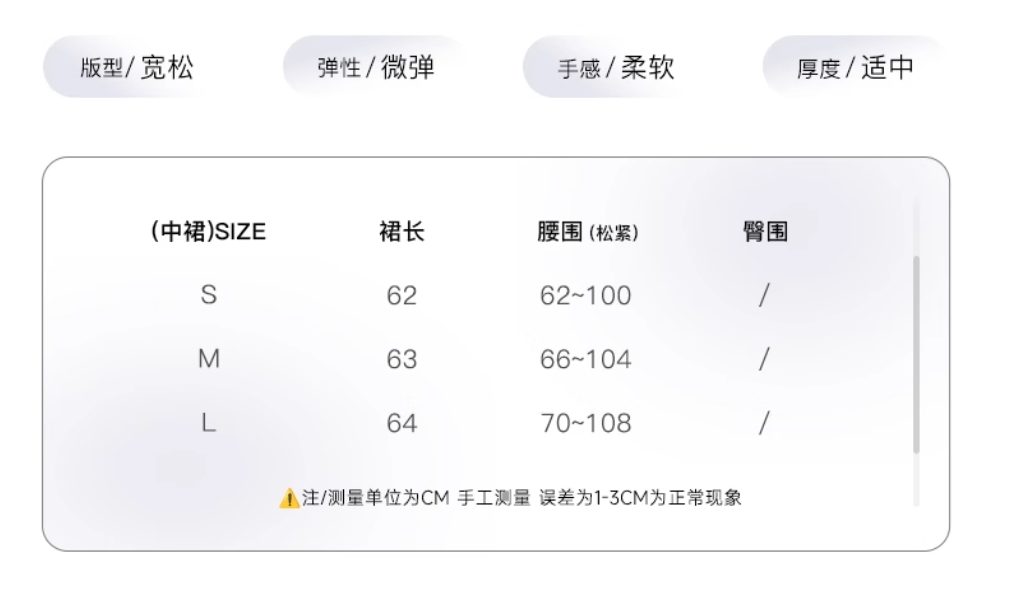This screenshot has width=1033, height=615.
Task: Click waist range 66~104
Action: 586,359
